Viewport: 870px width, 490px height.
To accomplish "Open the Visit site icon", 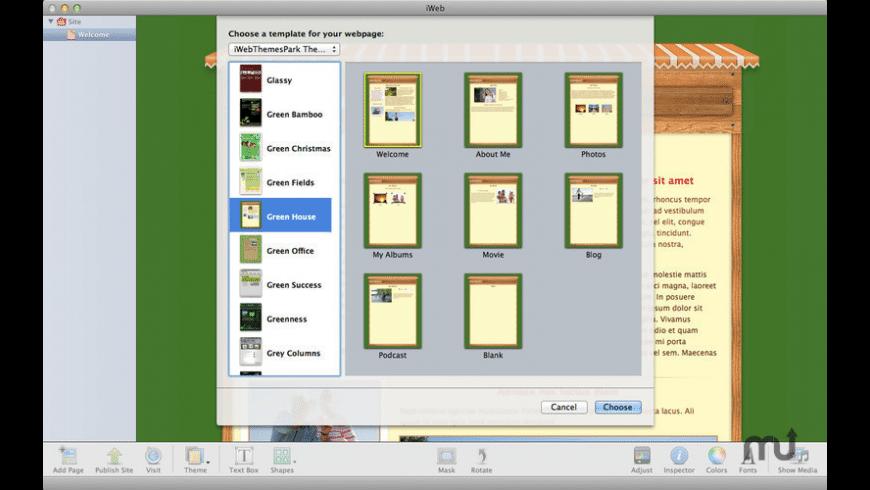I will point(153,456).
